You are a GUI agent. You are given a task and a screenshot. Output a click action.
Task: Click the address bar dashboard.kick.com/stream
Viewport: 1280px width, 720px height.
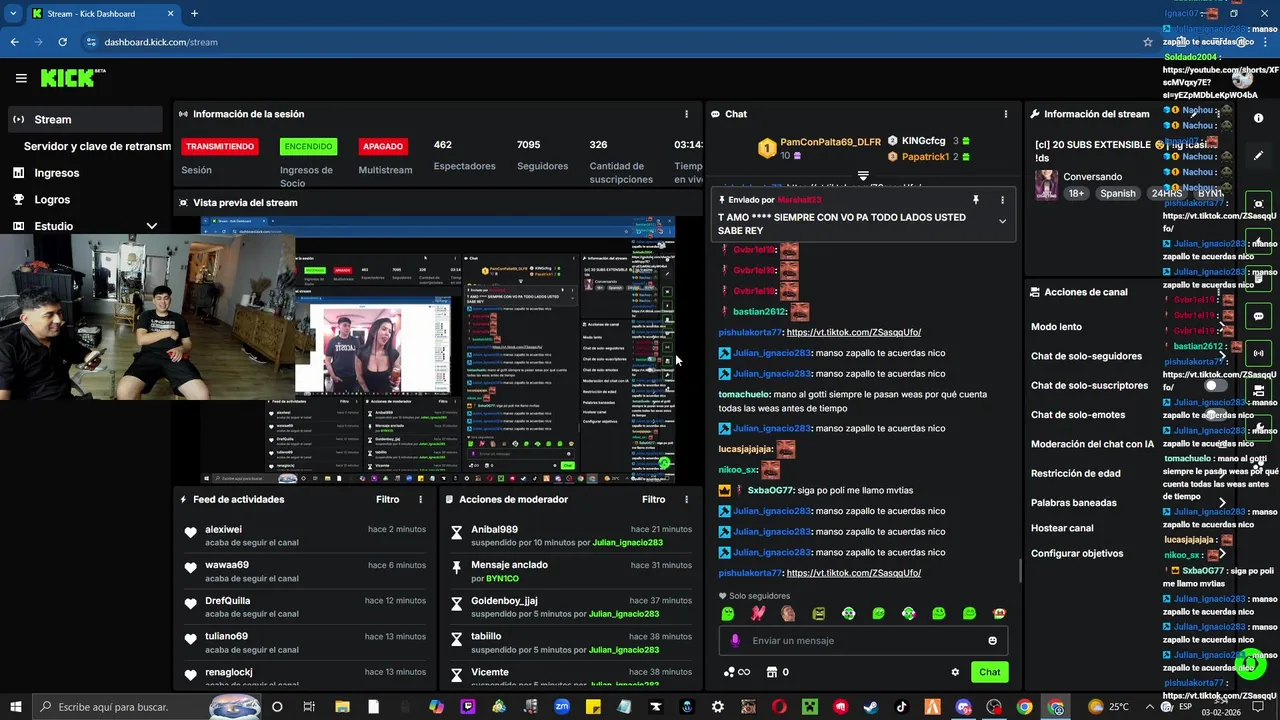(x=160, y=42)
